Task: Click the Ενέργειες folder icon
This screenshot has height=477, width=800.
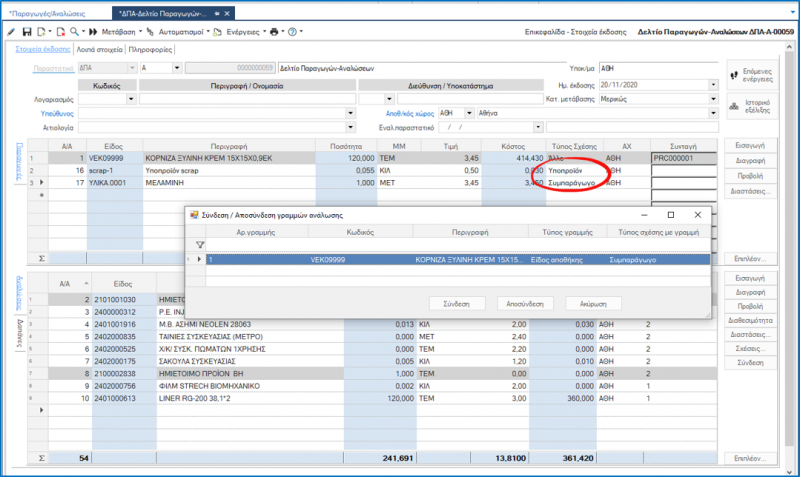Action: click(x=218, y=32)
